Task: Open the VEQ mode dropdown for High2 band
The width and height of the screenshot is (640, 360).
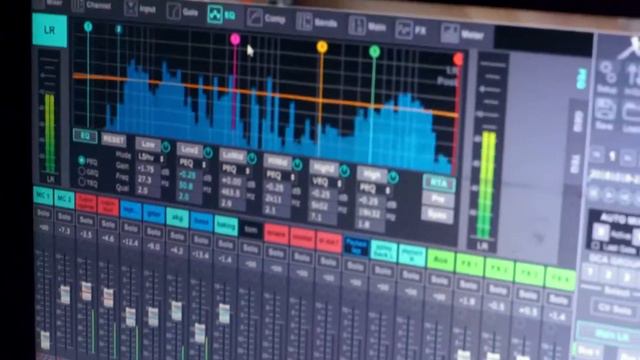Action: coord(326,182)
